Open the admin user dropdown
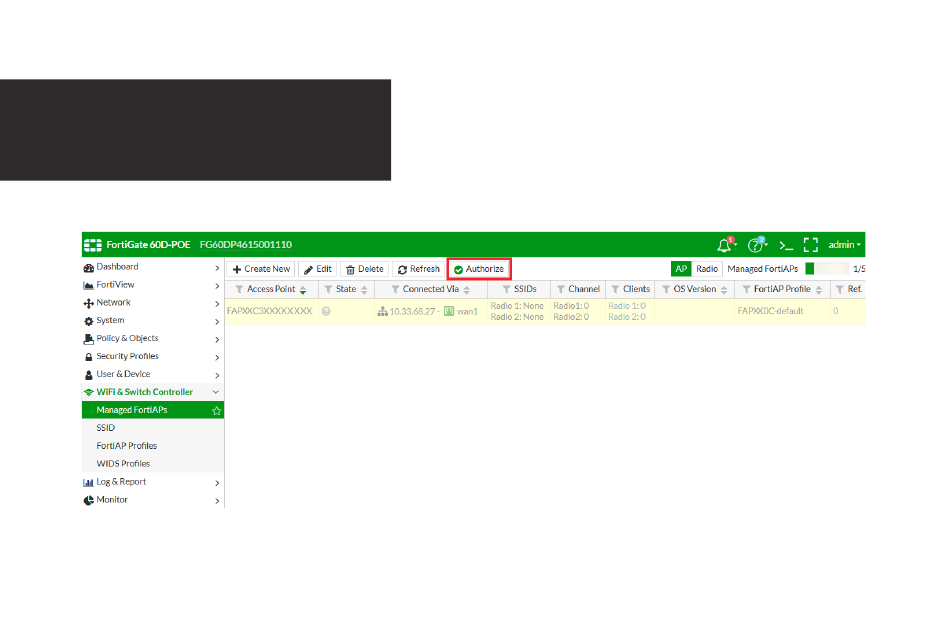This screenshot has height=633, width=950. [x=845, y=245]
